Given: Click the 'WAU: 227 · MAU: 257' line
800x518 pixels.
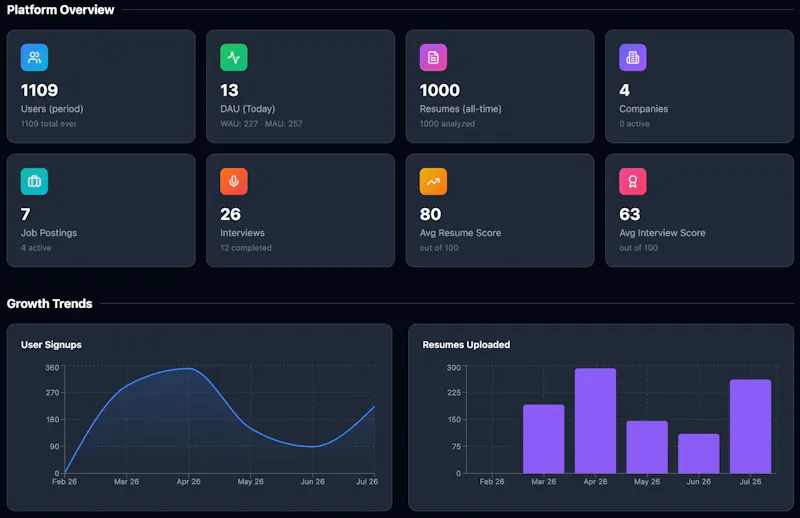Looking at the screenshot, I should point(261,124).
